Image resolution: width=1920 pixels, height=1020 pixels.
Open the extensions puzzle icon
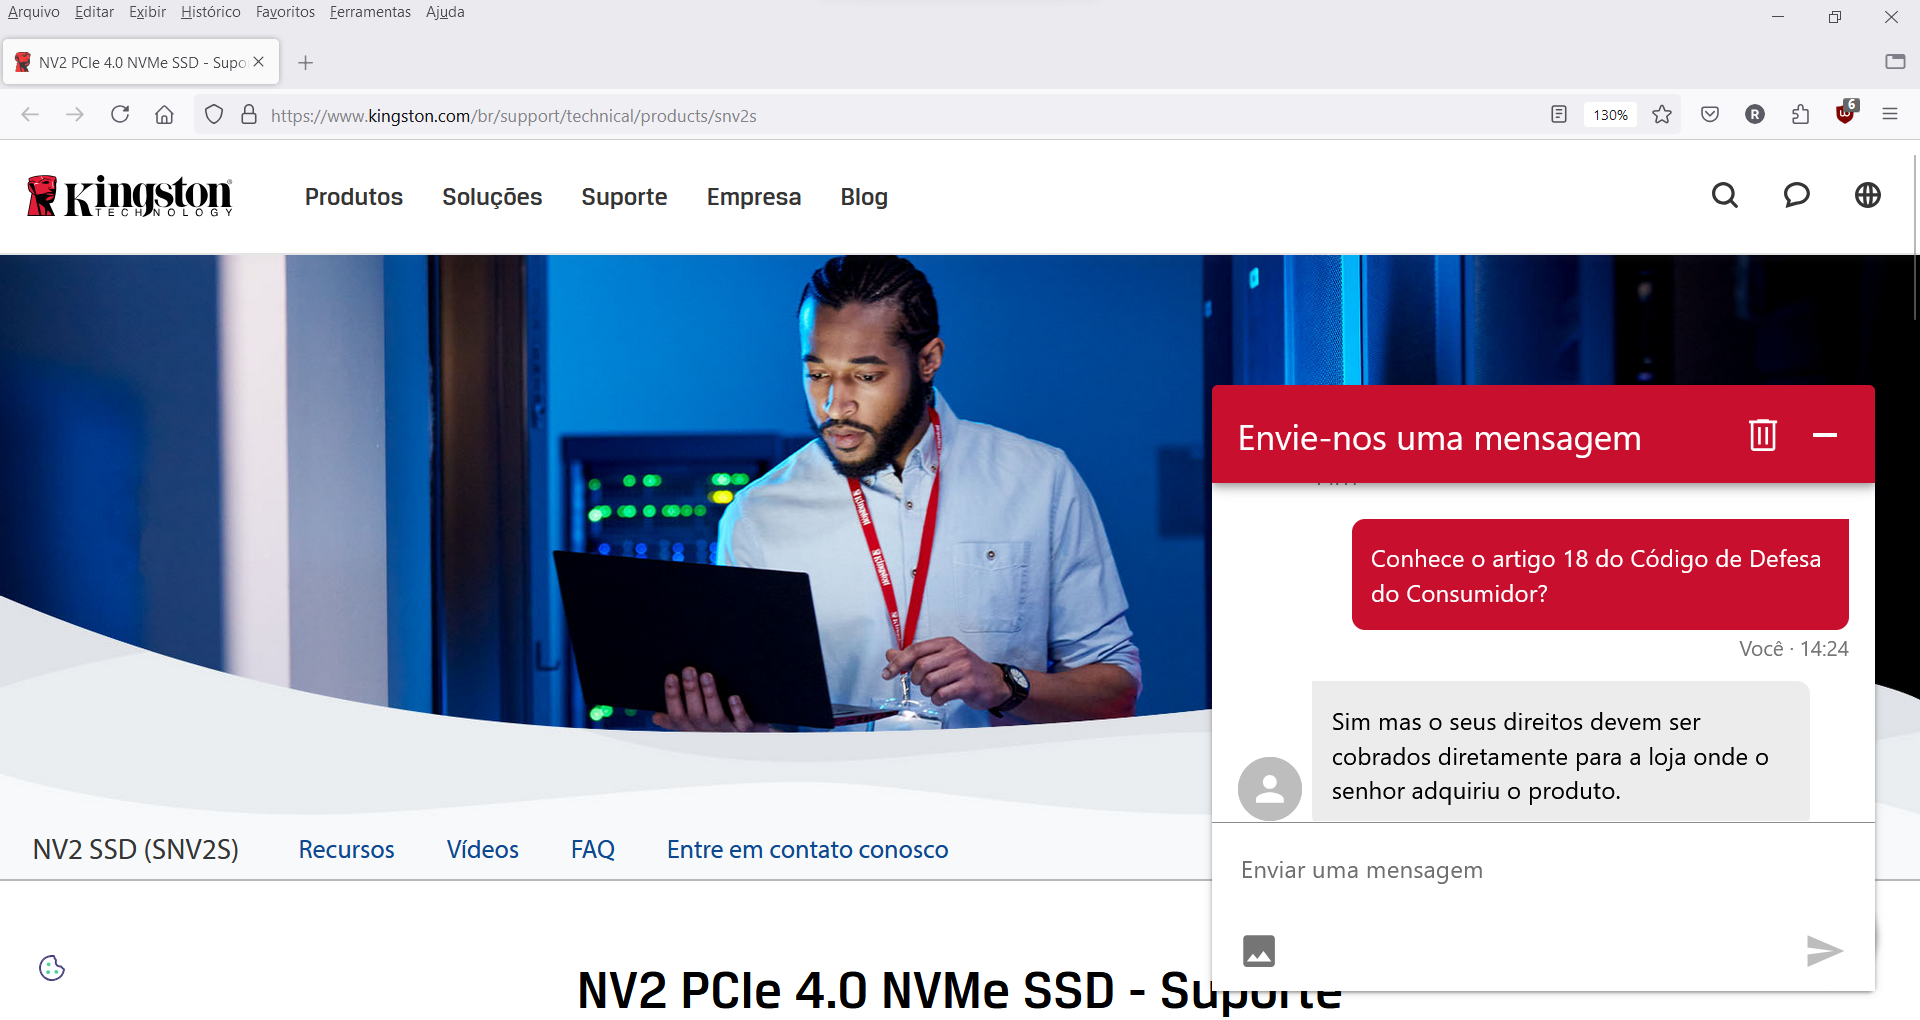(x=1801, y=115)
